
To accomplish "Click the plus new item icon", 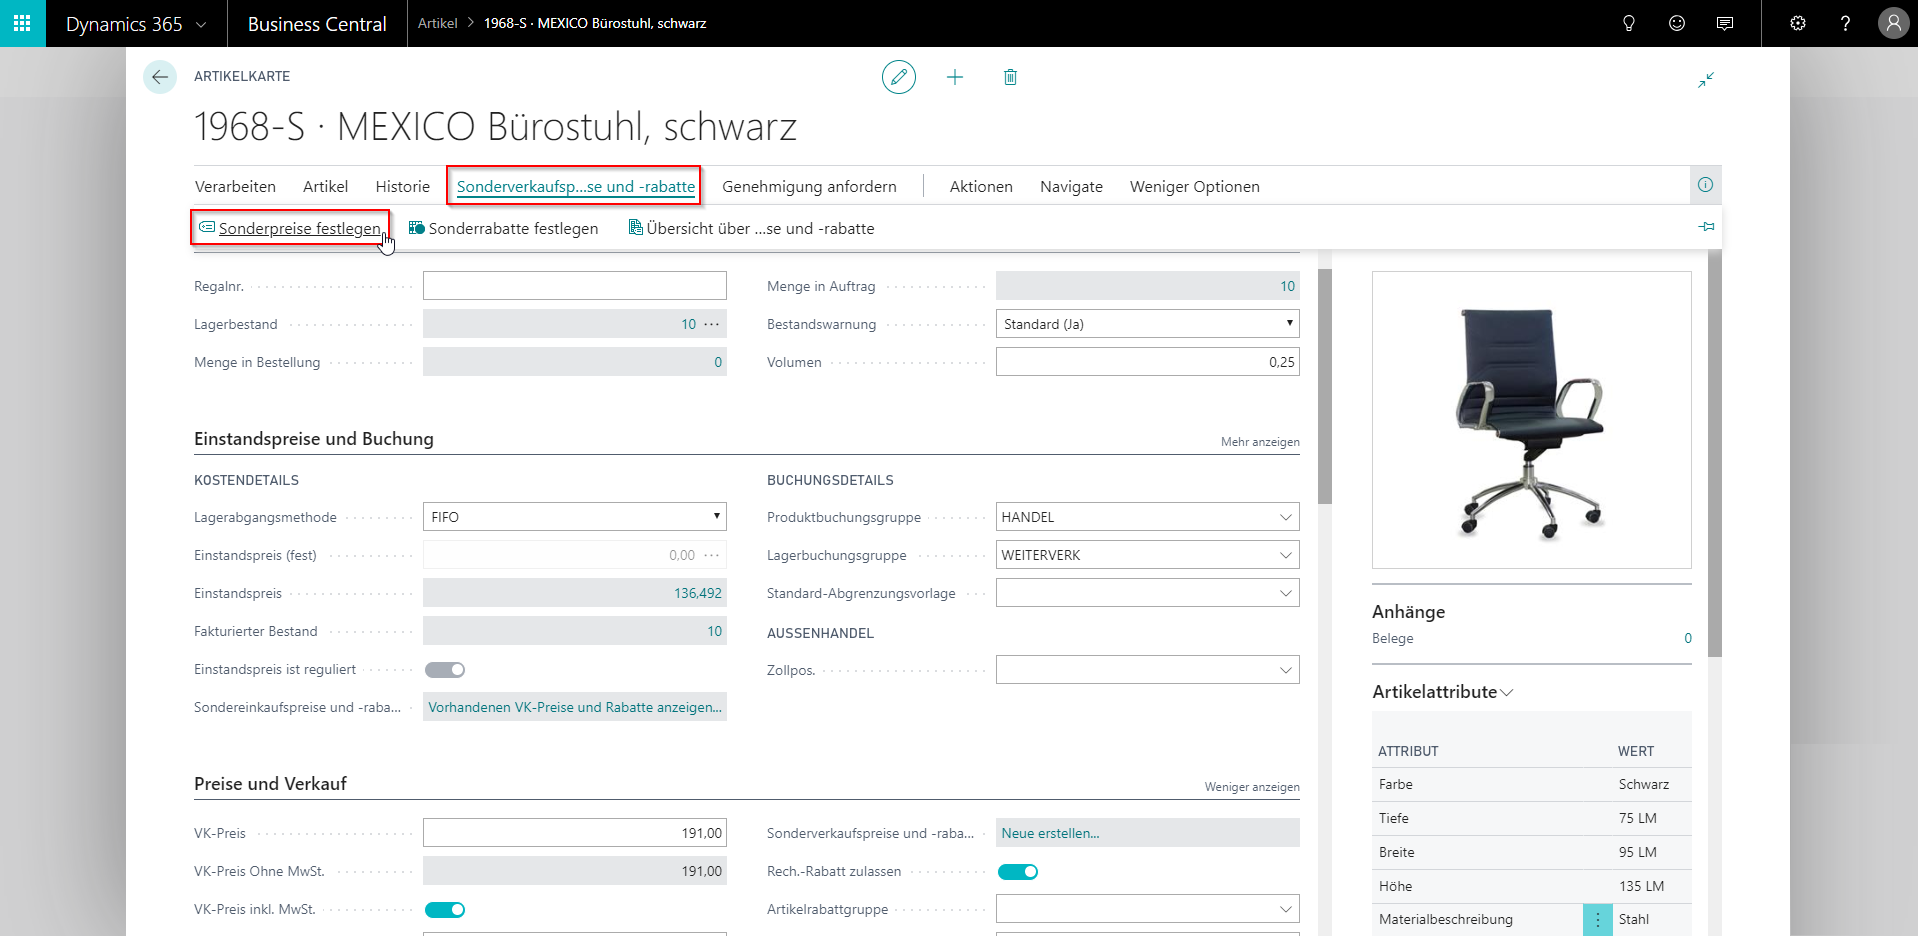I will pos(955,77).
